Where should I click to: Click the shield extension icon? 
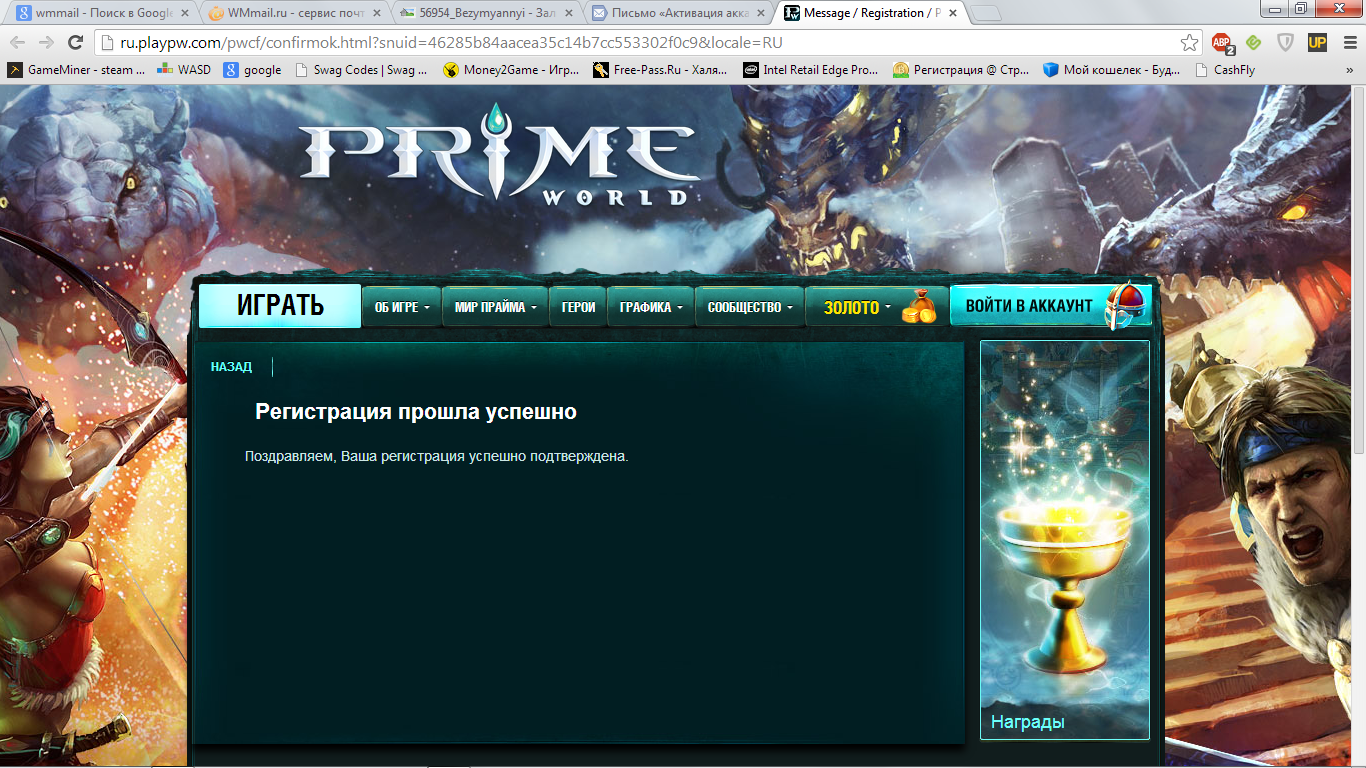pos(1286,42)
